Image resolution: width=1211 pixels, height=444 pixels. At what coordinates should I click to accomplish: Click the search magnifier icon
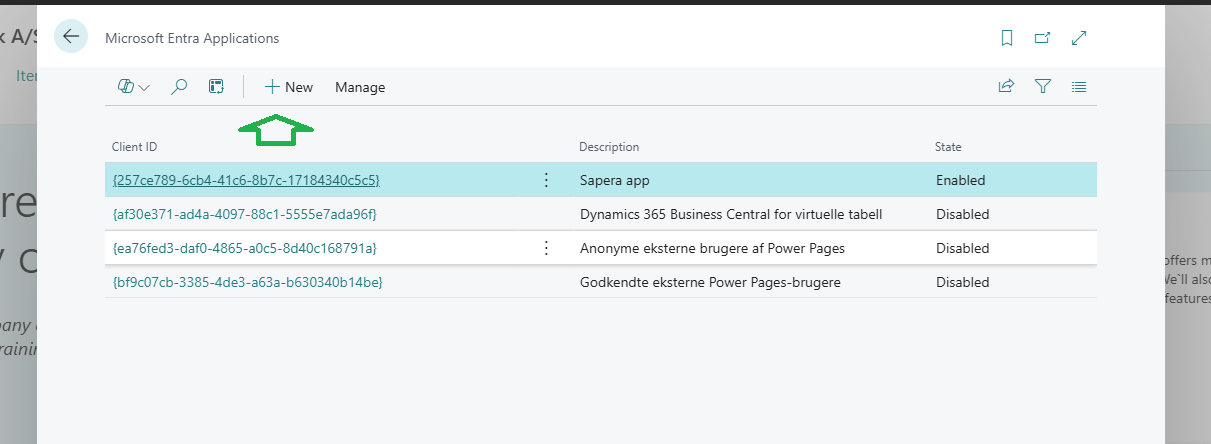click(179, 87)
